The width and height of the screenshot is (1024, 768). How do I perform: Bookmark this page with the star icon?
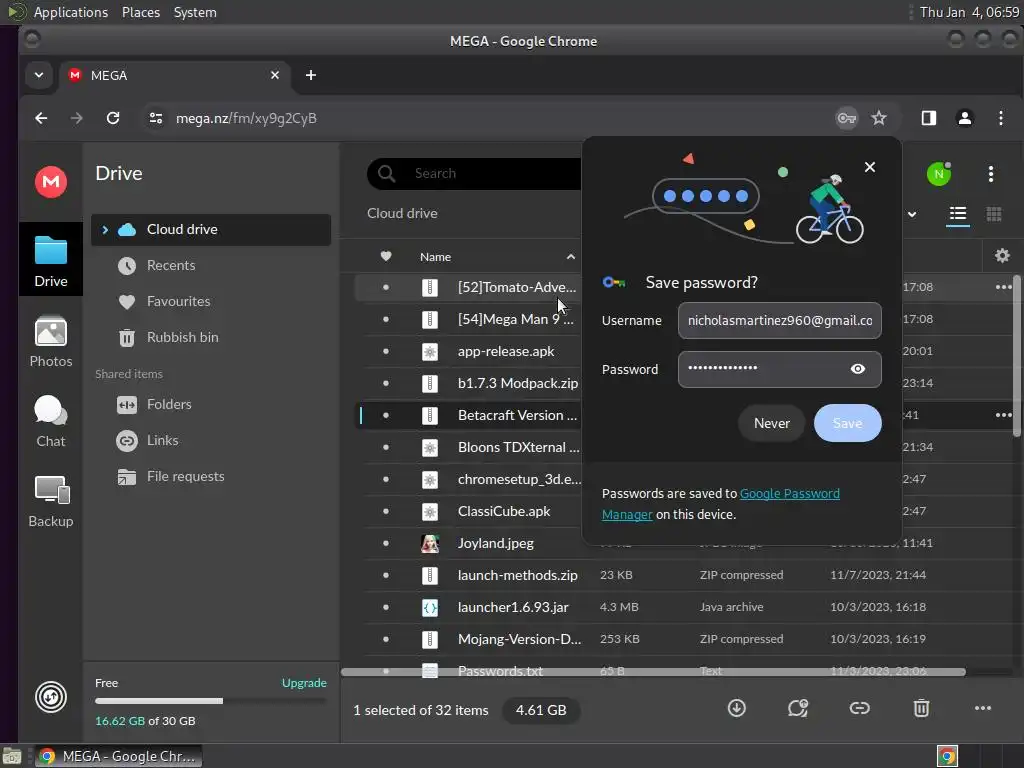click(879, 118)
